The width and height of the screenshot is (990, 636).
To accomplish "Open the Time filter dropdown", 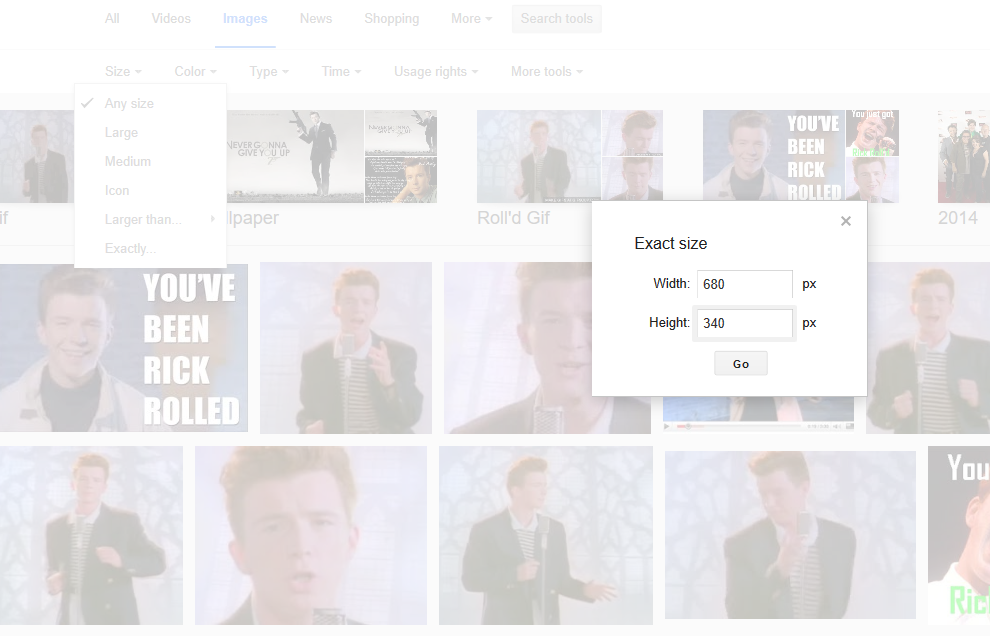I will pos(341,71).
